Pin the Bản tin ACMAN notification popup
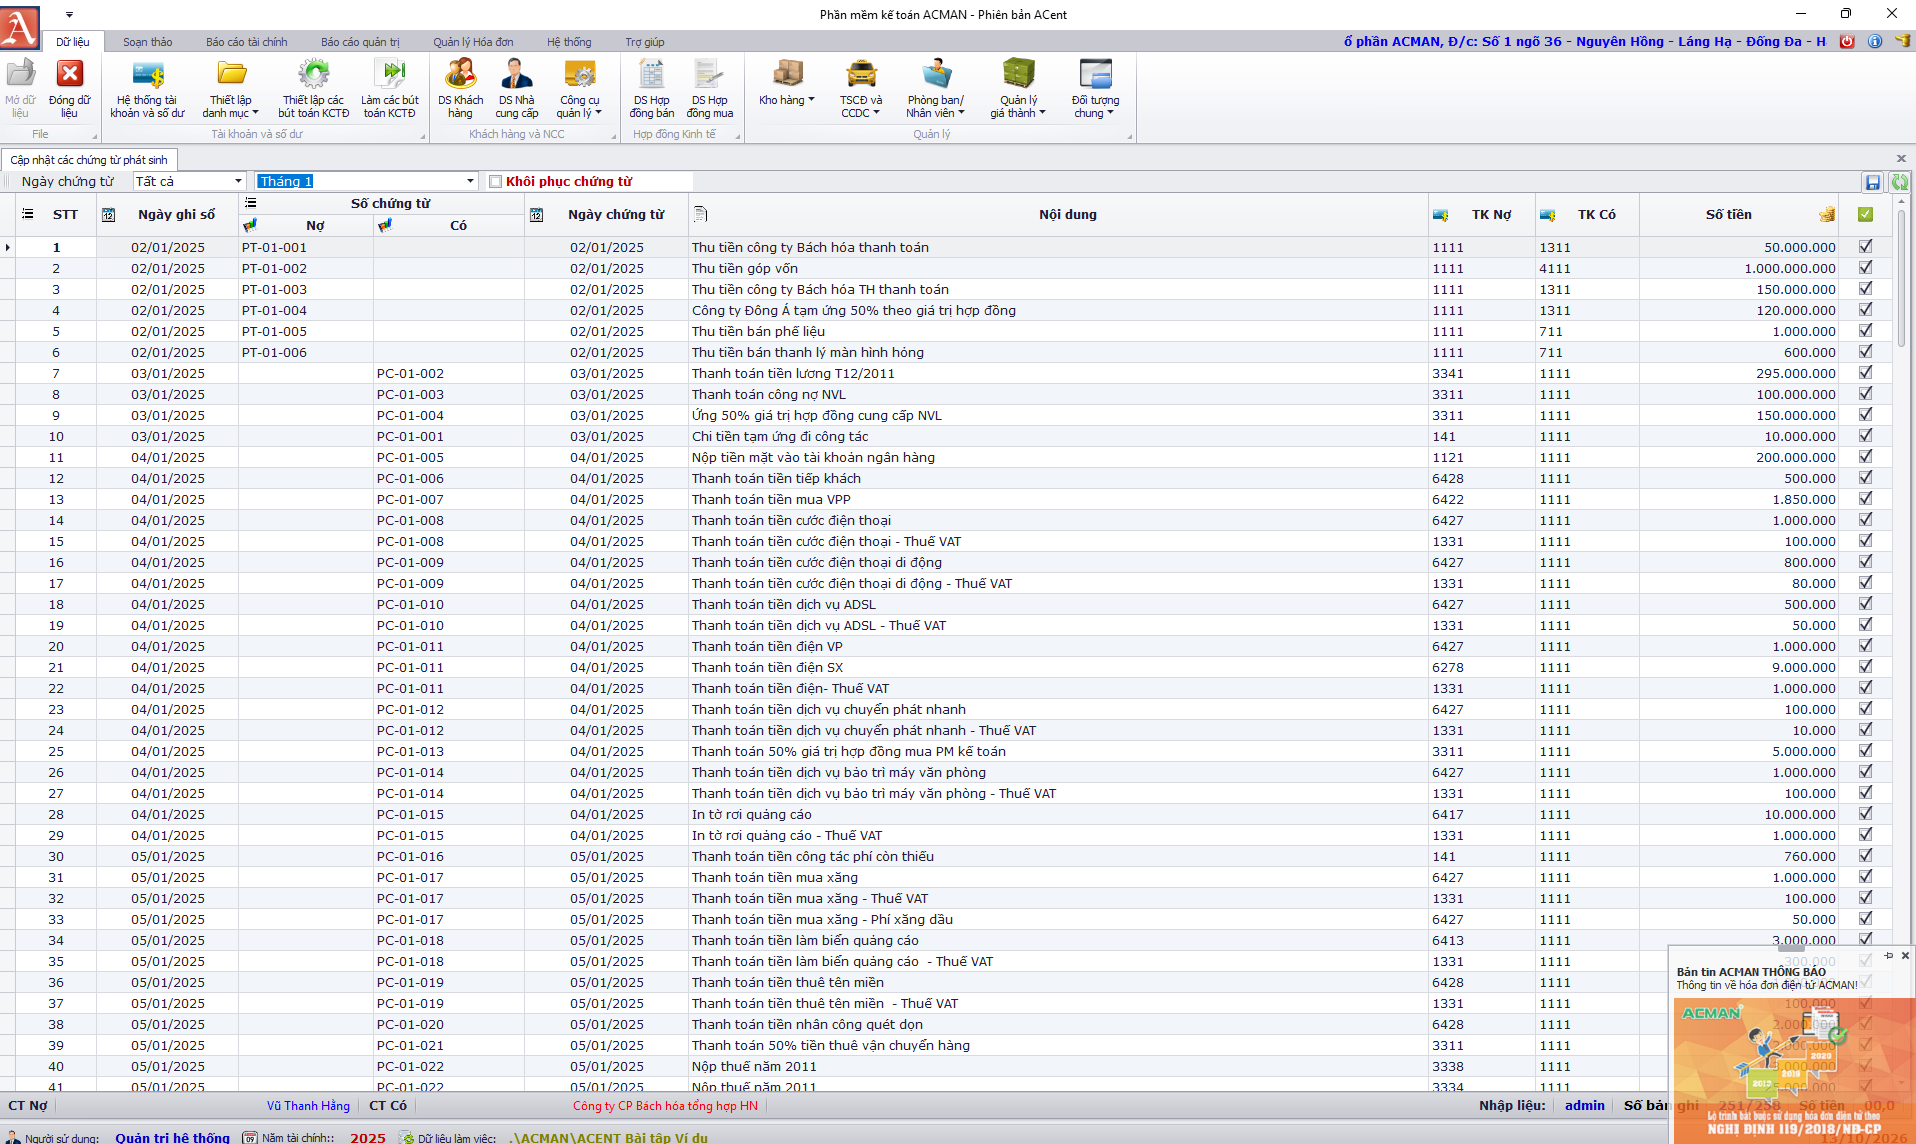The width and height of the screenshot is (1916, 1144). (1888, 956)
